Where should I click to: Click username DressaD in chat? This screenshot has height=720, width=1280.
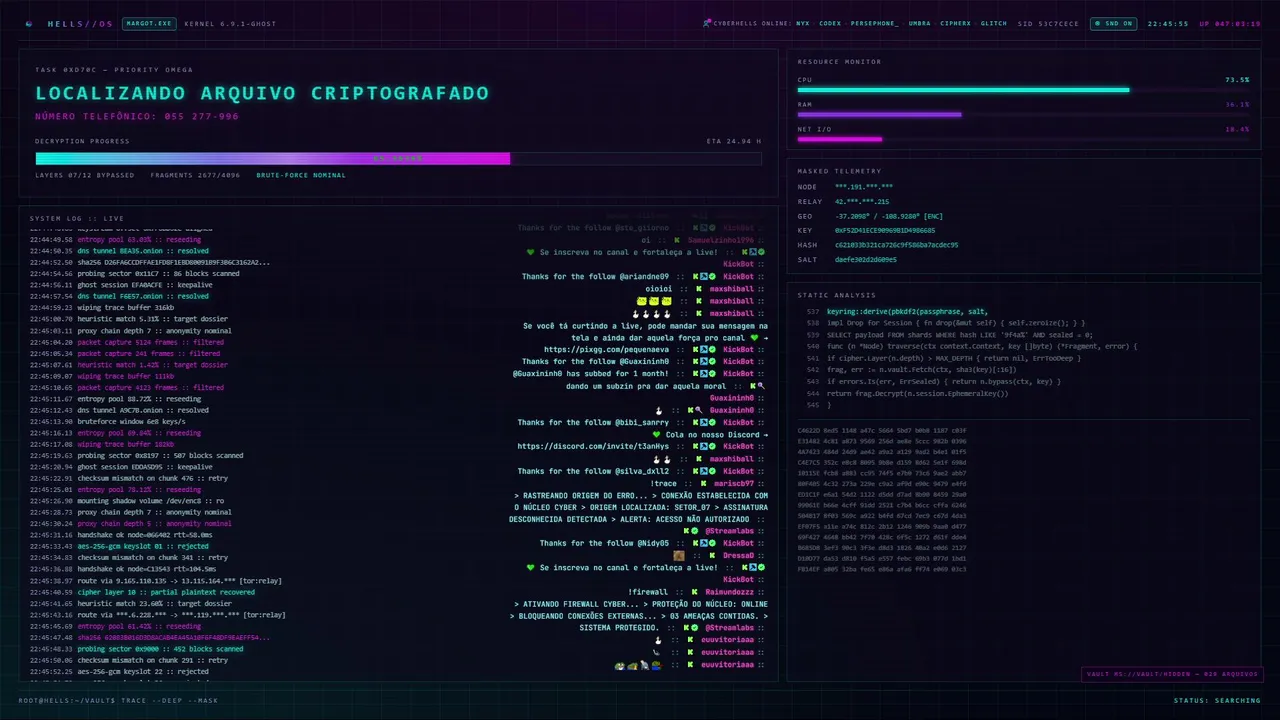(x=738, y=556)
